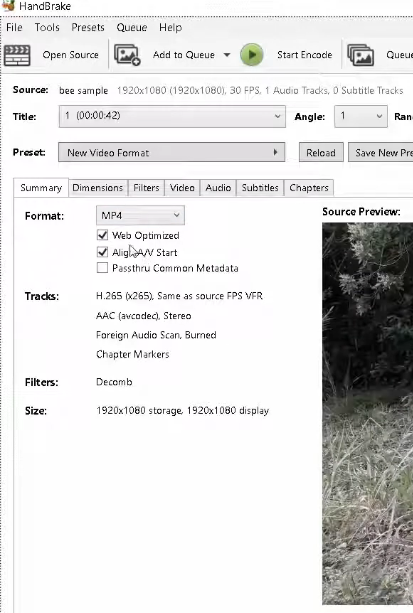Switch to the Video tab

tap(182, 188)
